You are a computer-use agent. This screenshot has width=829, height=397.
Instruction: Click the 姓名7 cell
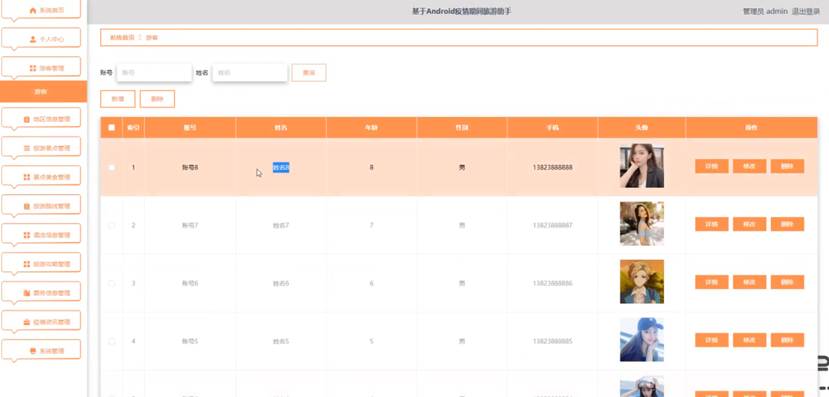(x=281, y=225)
